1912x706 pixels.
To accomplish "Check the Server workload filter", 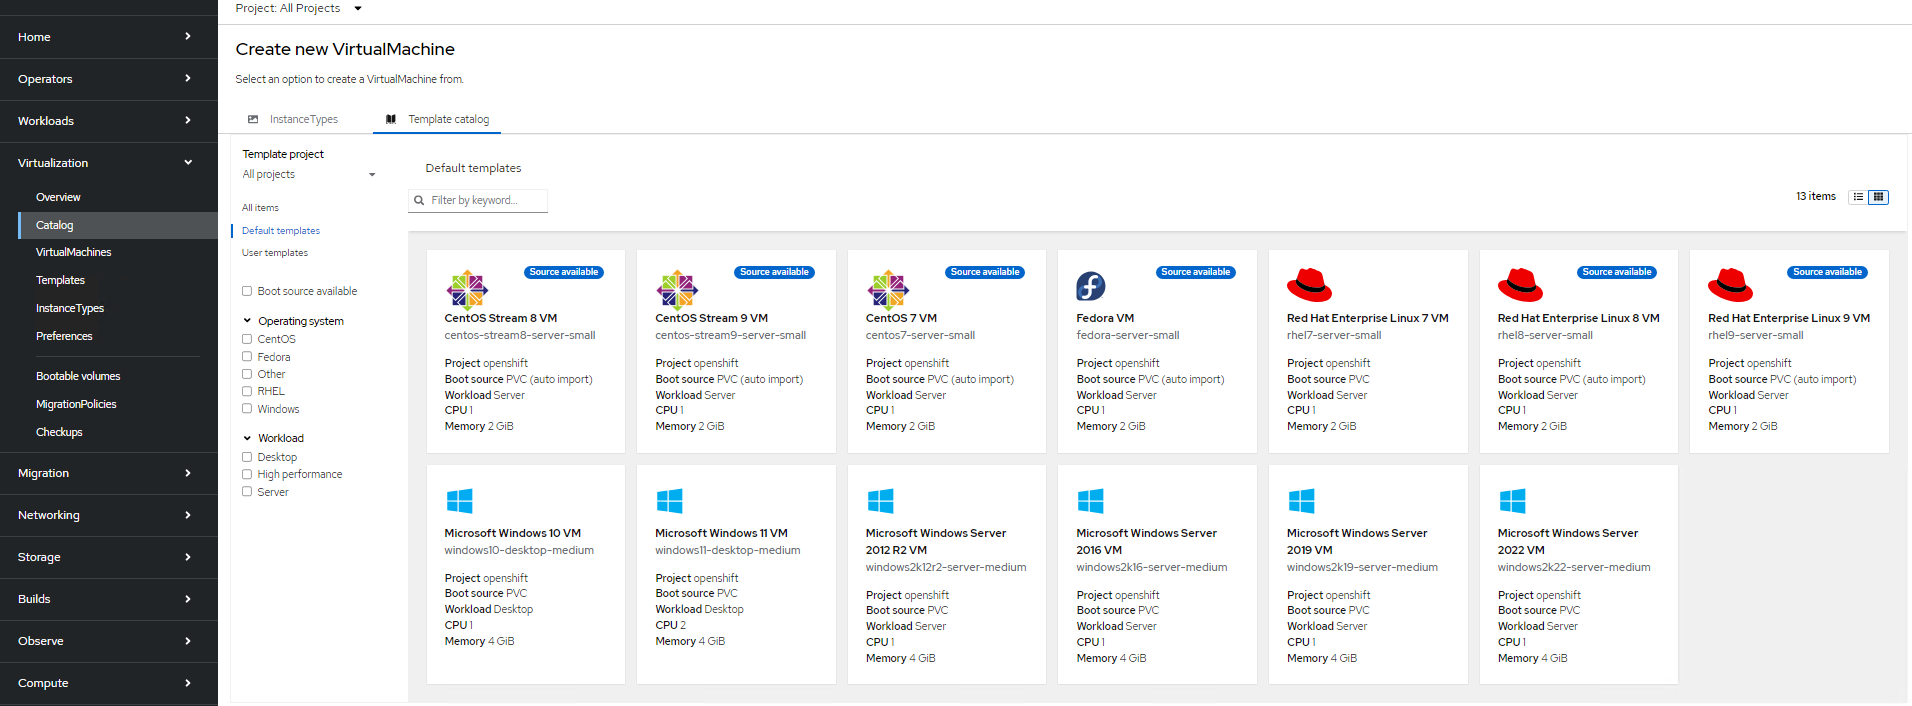I will (247, 491).
